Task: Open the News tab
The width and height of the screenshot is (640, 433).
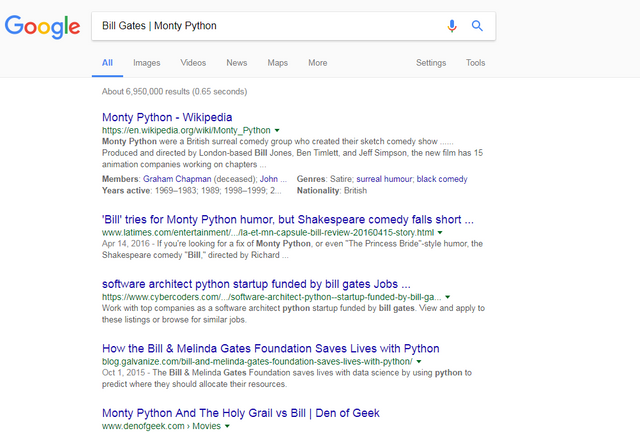Action: (x=237, y=63)
